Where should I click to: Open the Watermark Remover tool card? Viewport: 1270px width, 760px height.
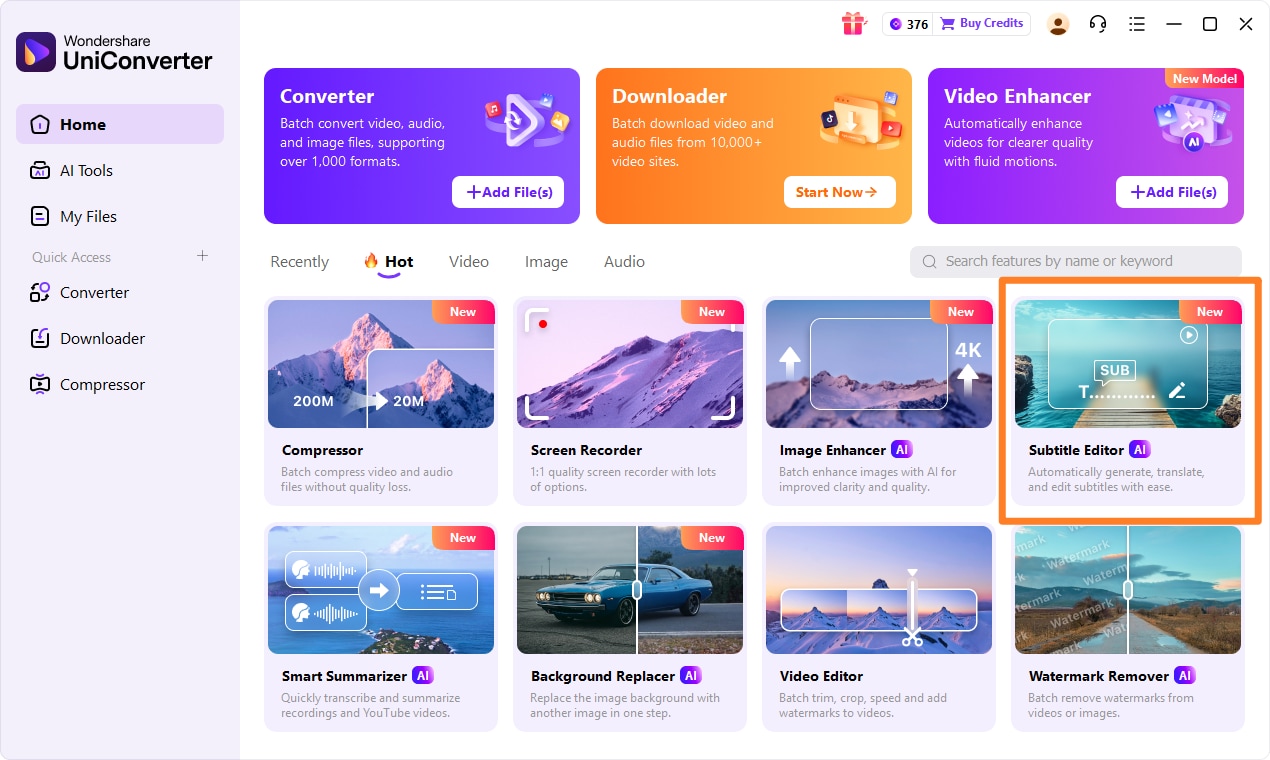pos(1128,627)
